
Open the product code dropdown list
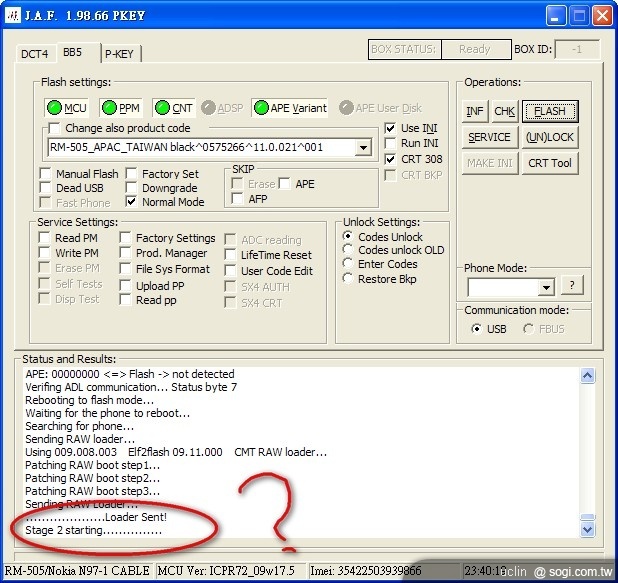coord(363,148)
